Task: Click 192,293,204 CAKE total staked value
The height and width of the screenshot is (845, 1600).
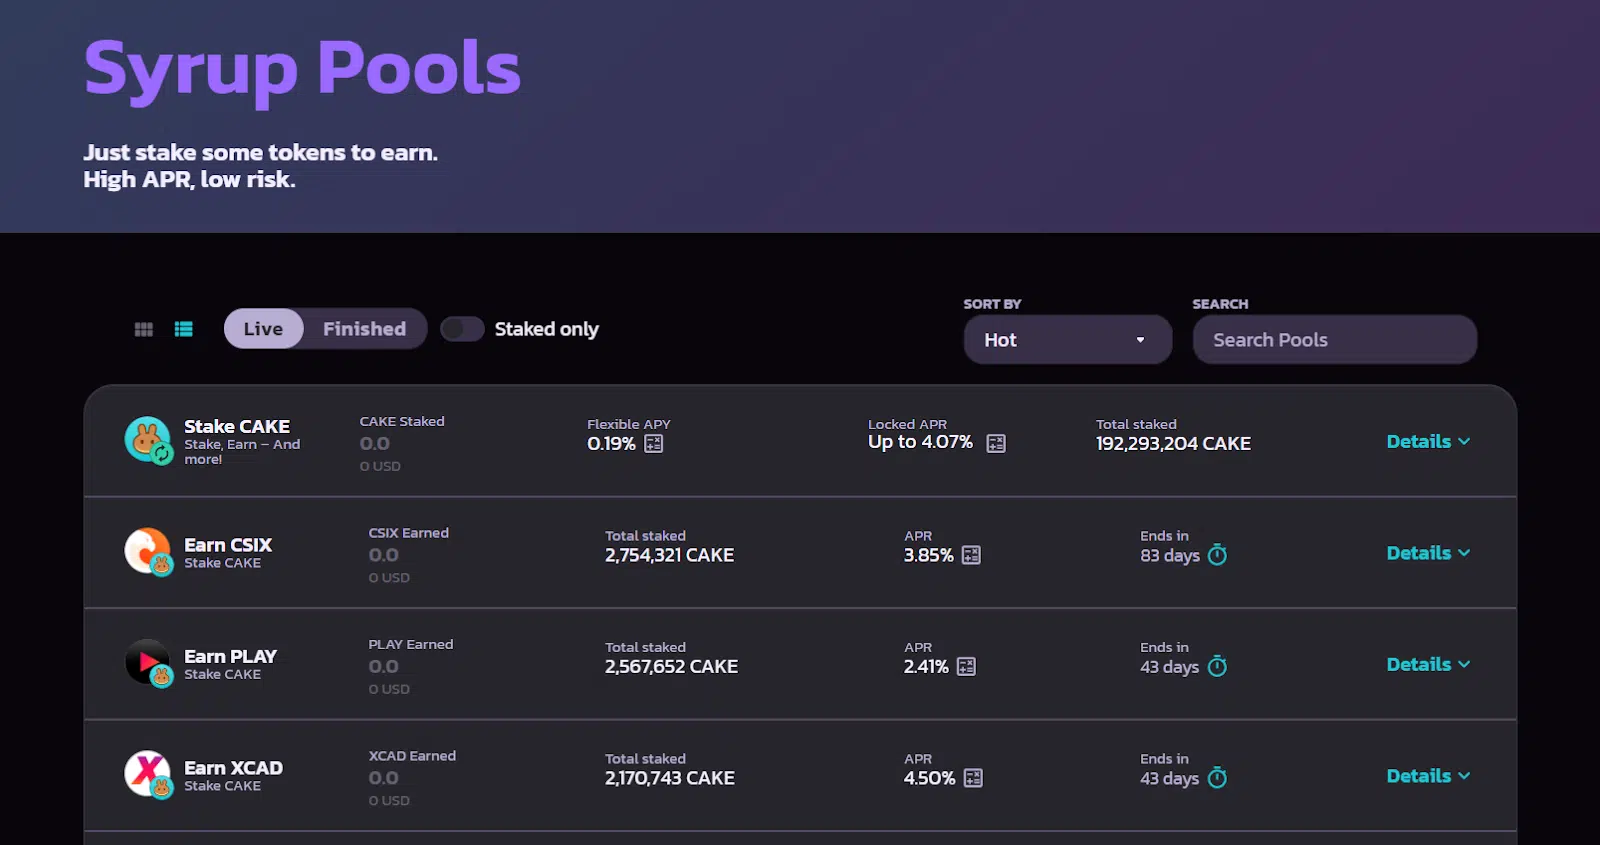Action: (1173, 443)
